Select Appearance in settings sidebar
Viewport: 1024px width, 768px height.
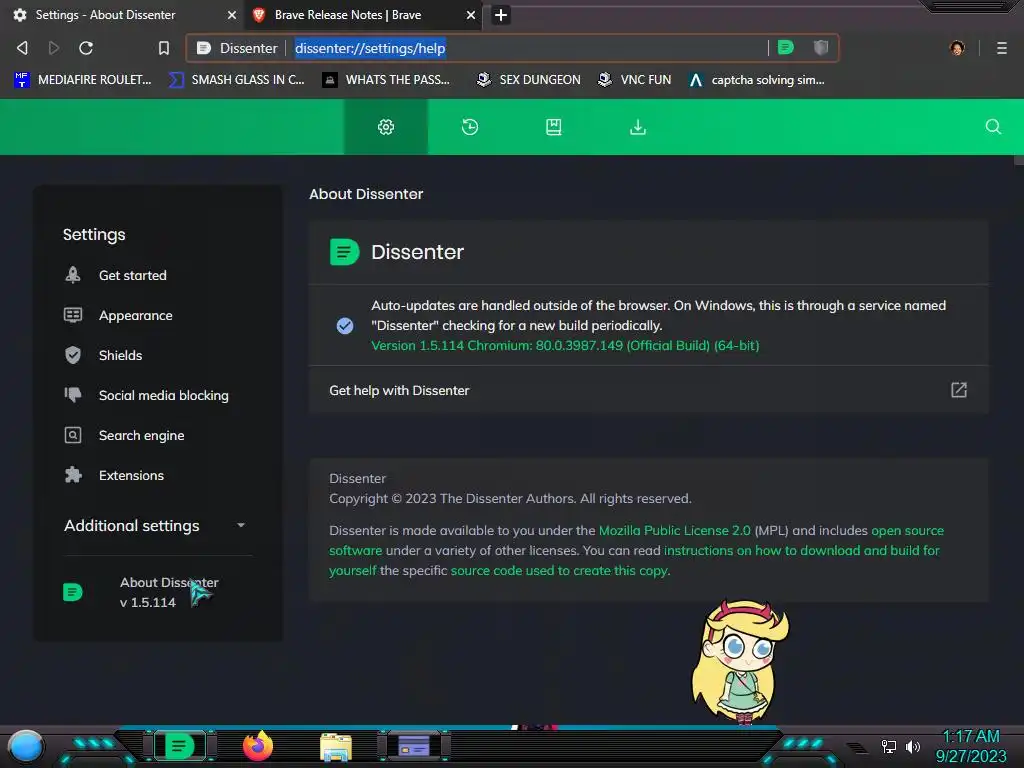click(135, 315)
